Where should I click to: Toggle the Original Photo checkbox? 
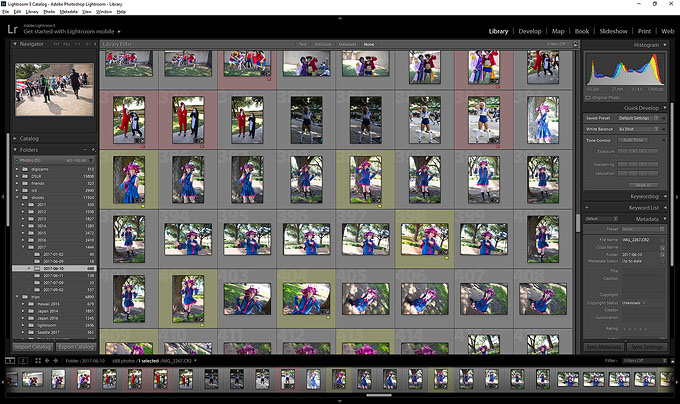pos(590,97)
